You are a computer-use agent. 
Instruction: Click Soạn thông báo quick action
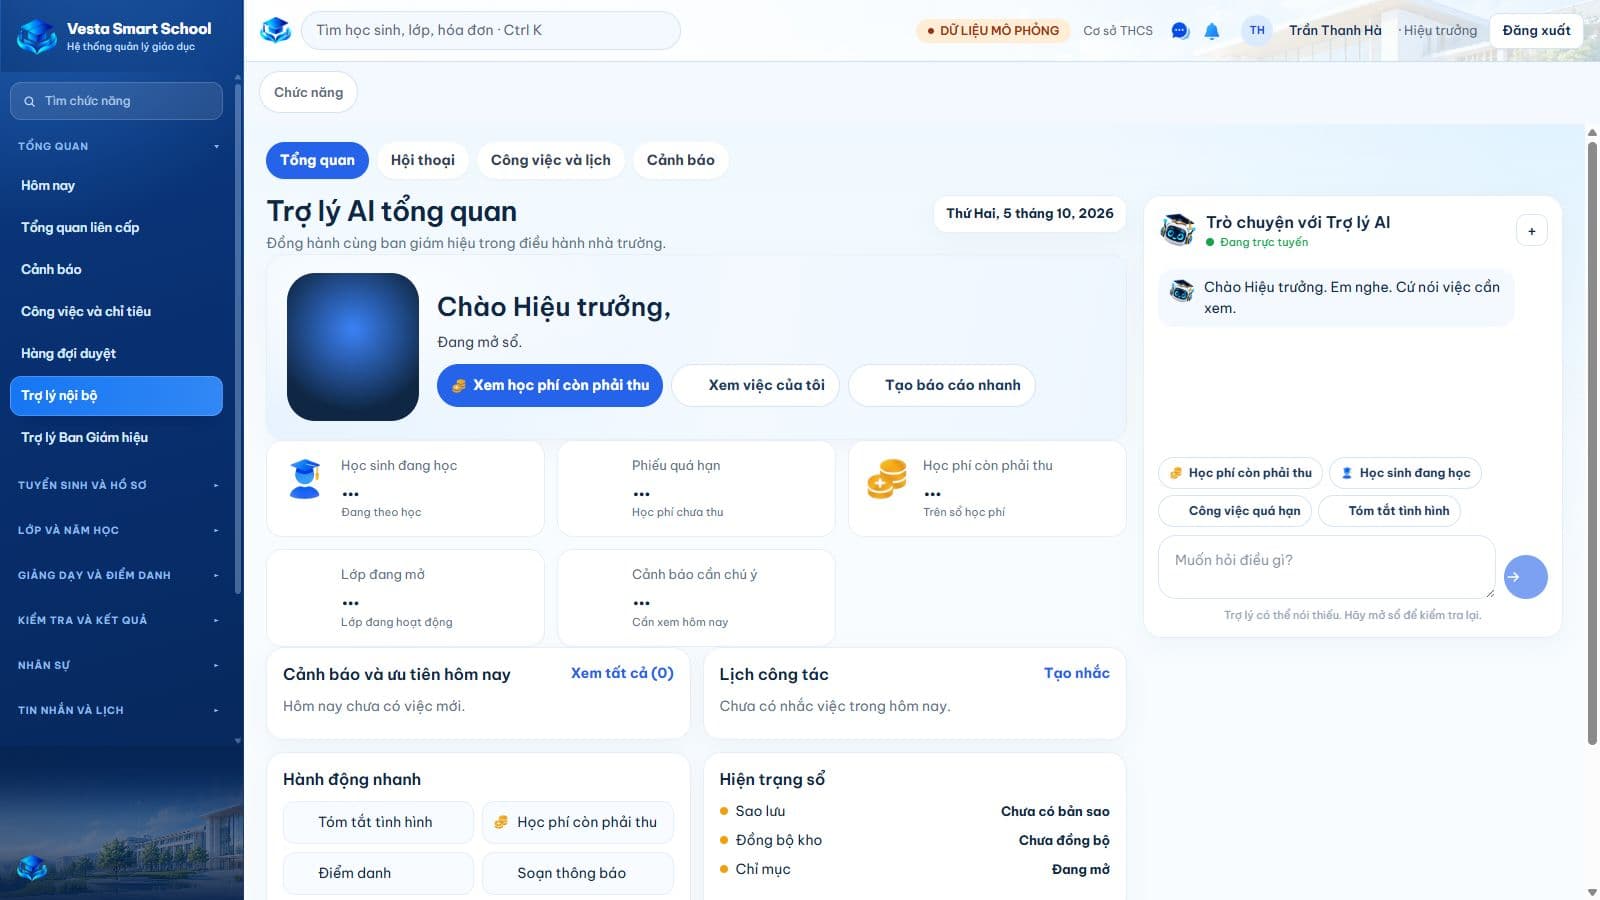pos(578,873)
